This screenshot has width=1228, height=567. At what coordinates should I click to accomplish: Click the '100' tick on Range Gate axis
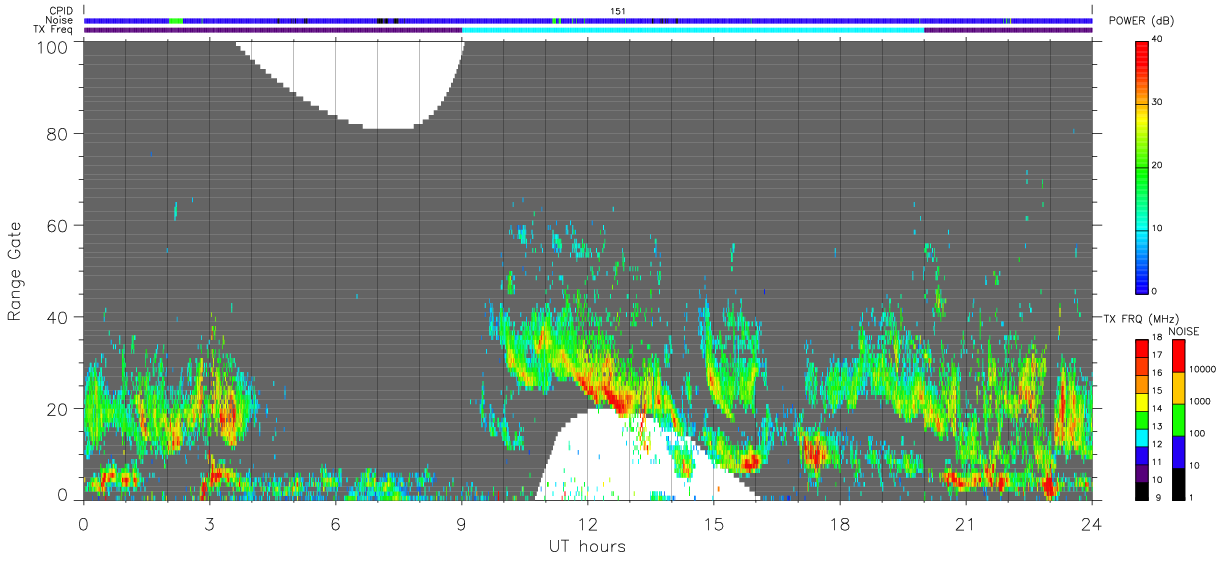click(52, 47)
